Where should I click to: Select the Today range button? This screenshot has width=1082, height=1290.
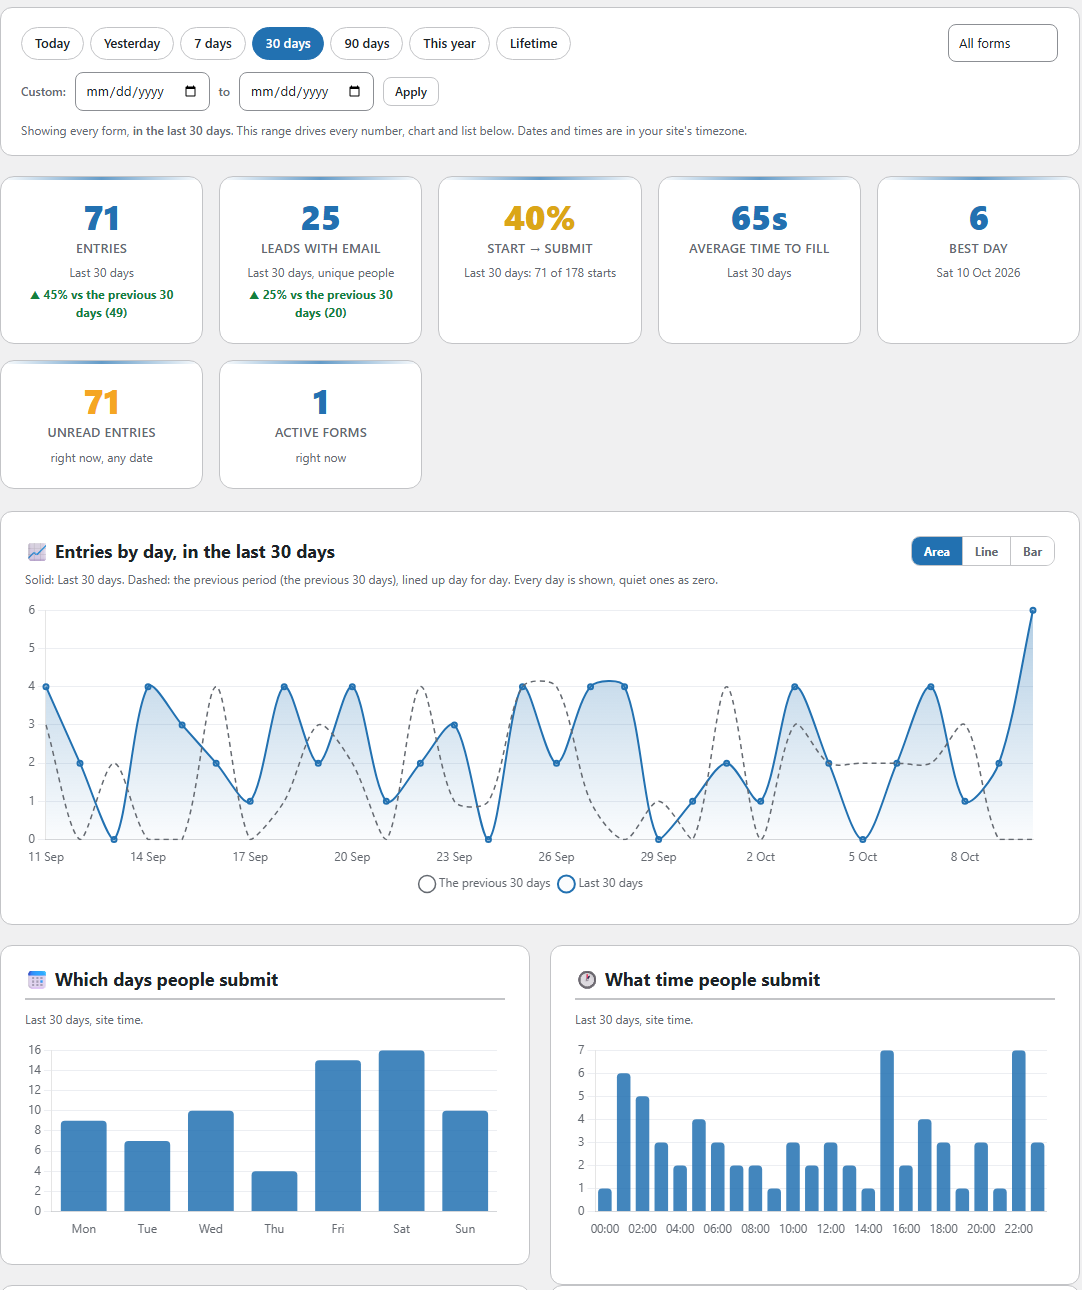pyautogui.click(x=52, y=44)
